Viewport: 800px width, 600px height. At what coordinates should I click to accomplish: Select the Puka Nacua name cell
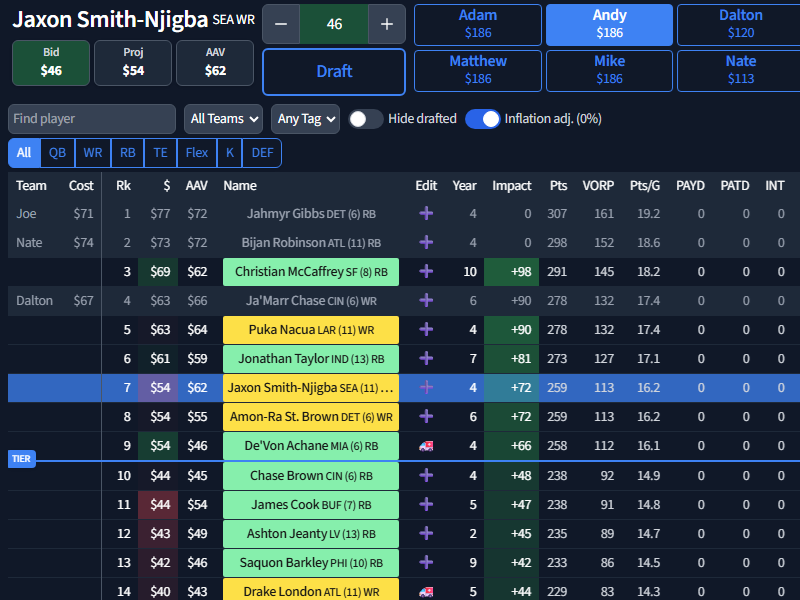(311, 330)
